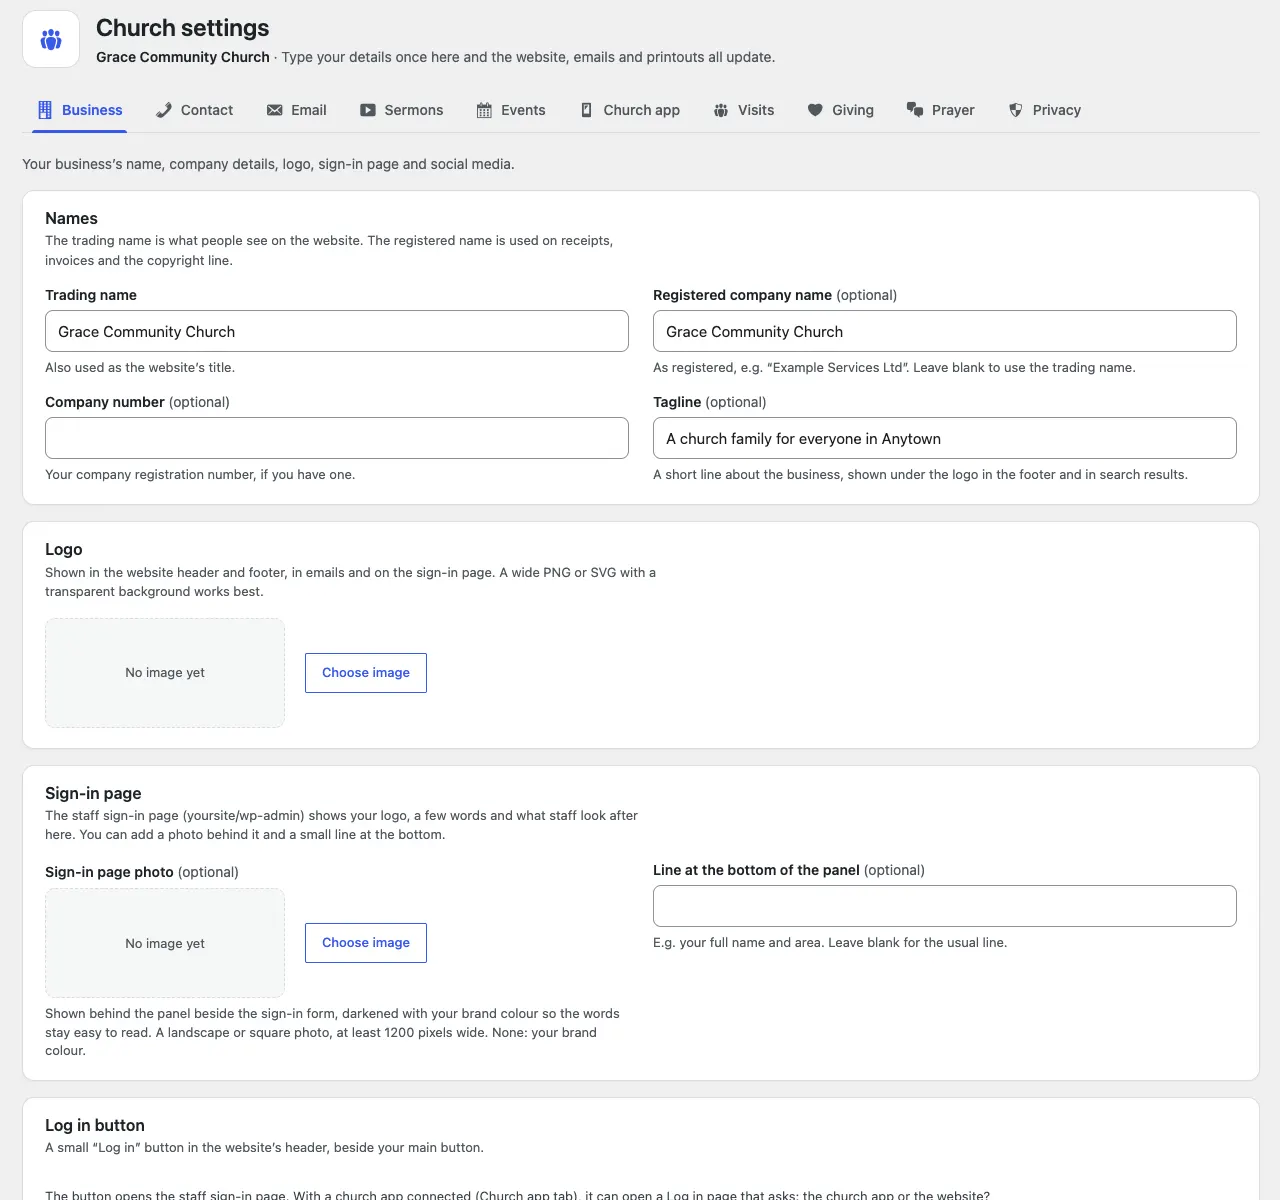The height and width of the screenshot is (1200, 1280).
Task: Click the Visits tab group icon
Action: point(721,110)
